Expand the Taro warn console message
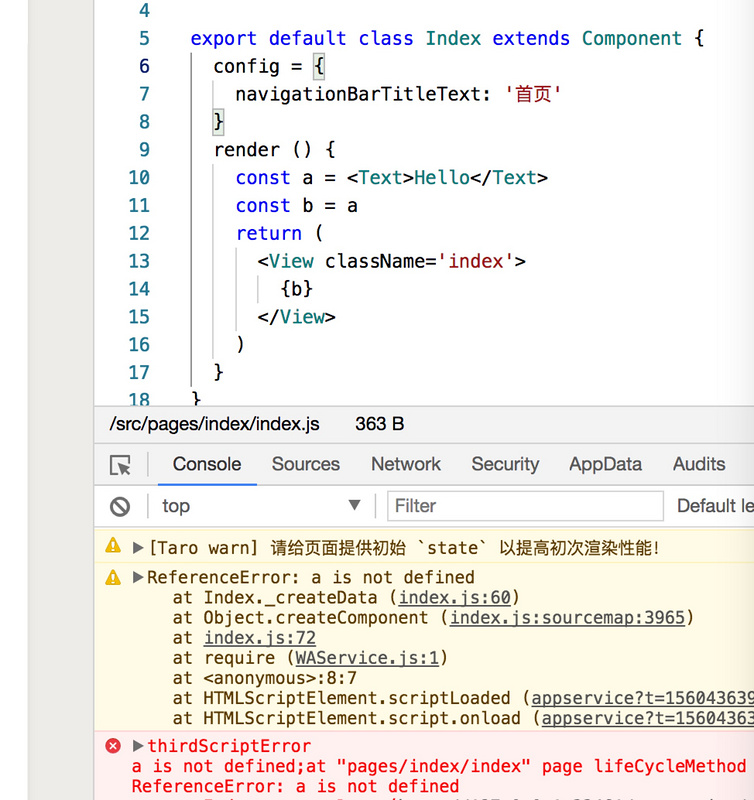 (x=139, y=548)
